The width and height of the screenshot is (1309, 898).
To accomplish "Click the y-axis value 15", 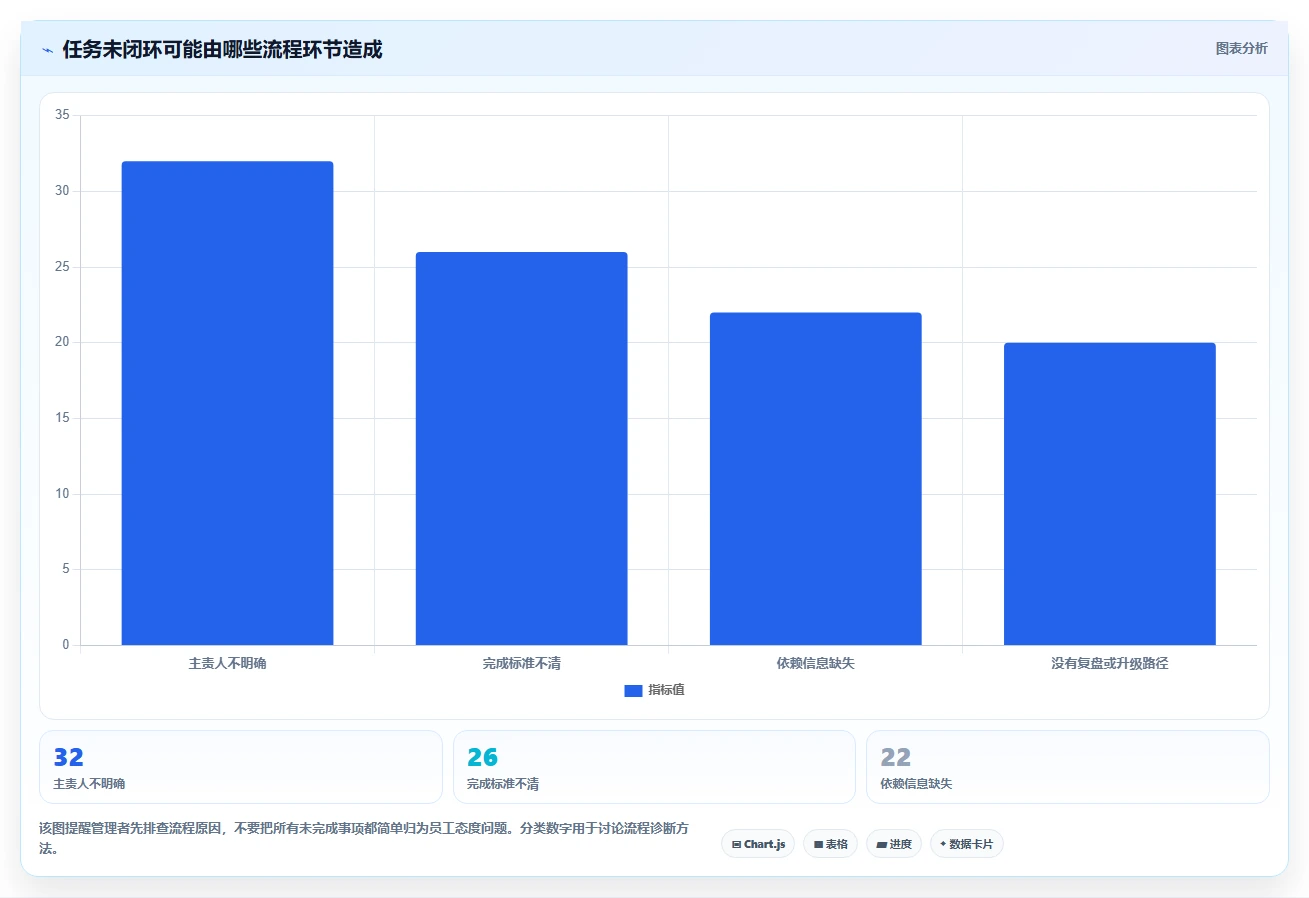I will (62, 418).
